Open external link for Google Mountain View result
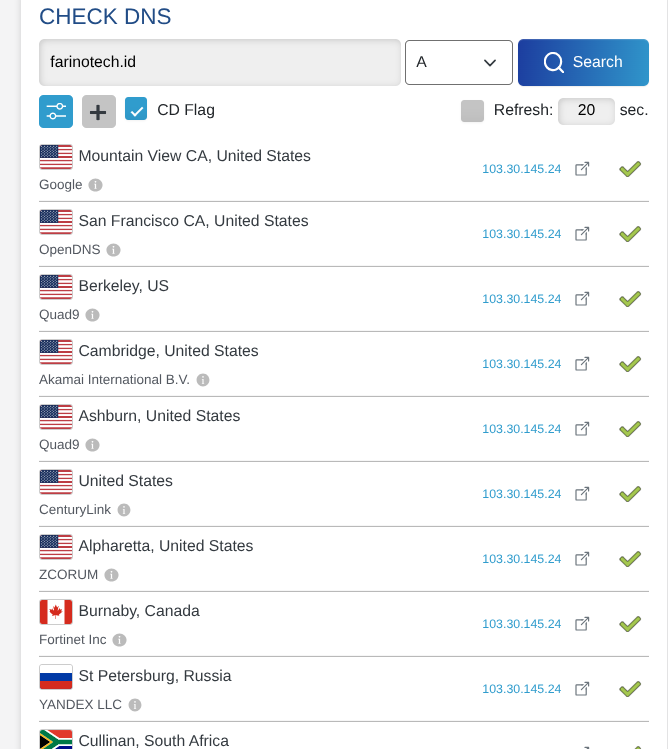The height and width of the screenshot is (749, 668). point(582,169)
